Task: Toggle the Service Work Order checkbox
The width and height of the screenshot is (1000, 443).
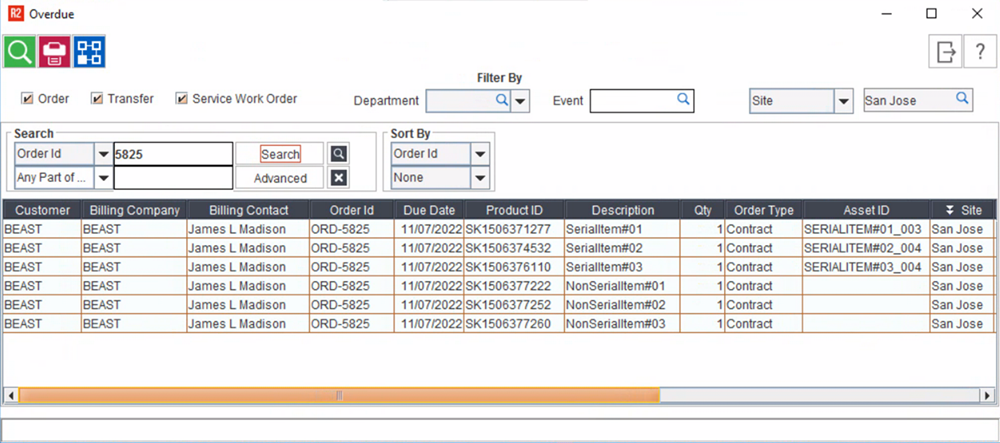Action: click(x=182, y=99)
